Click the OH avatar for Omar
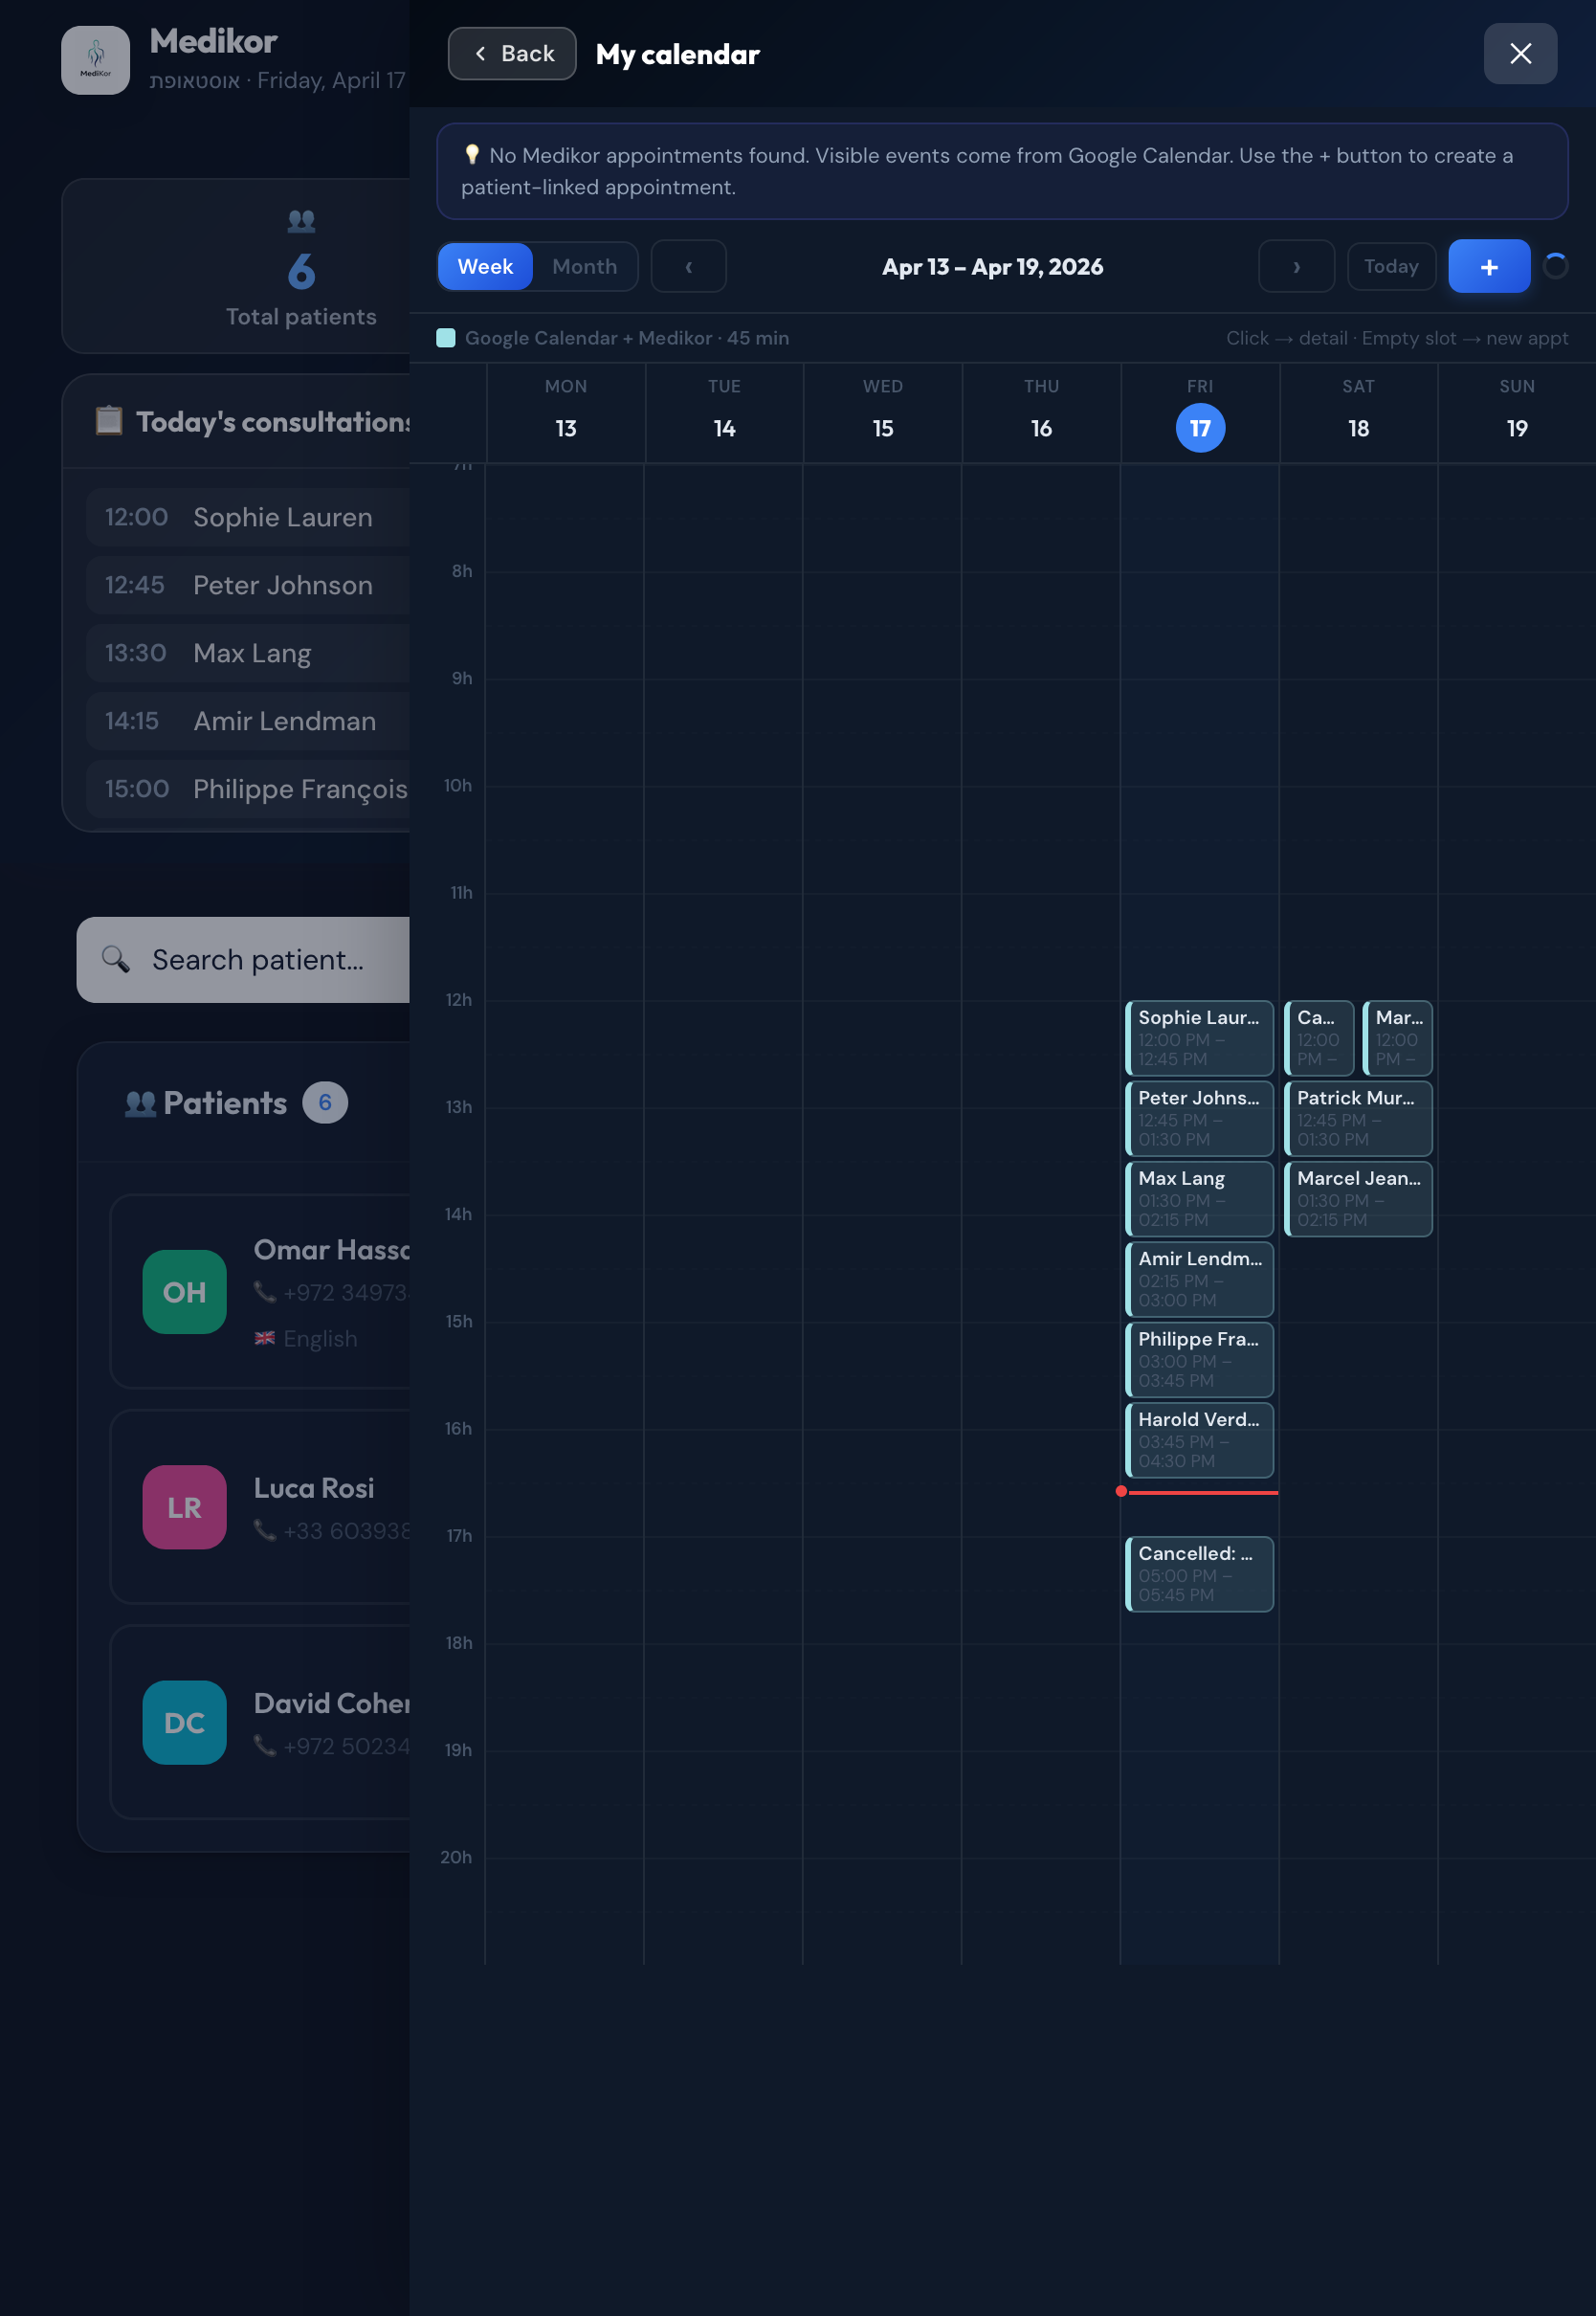Screen dimensions: 1596x2316 (184, 1292)
